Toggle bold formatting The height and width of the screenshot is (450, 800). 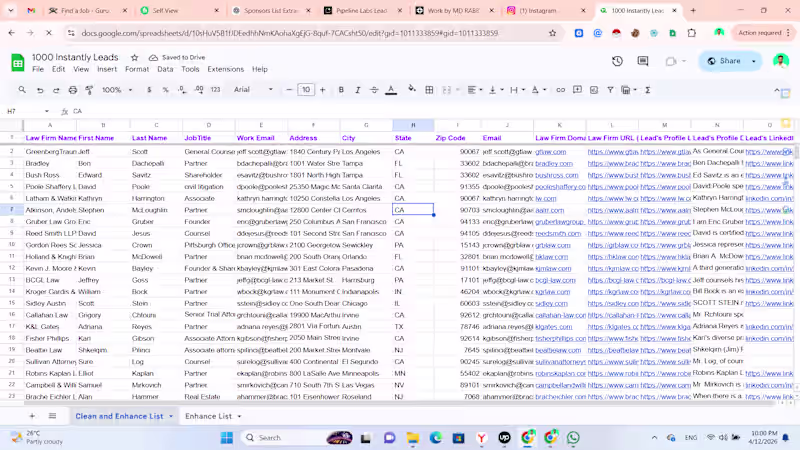pyautogui.click(x=341, y=90)
